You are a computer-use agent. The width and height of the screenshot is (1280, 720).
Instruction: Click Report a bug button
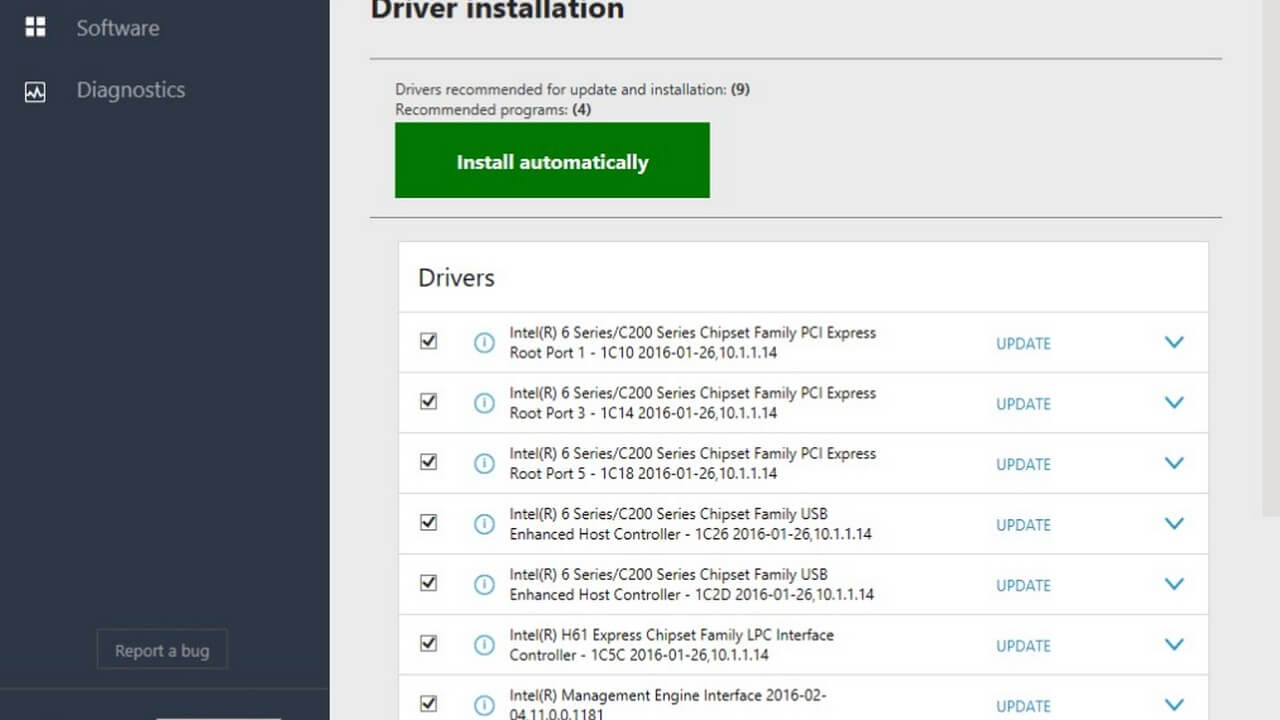point(162,650)
